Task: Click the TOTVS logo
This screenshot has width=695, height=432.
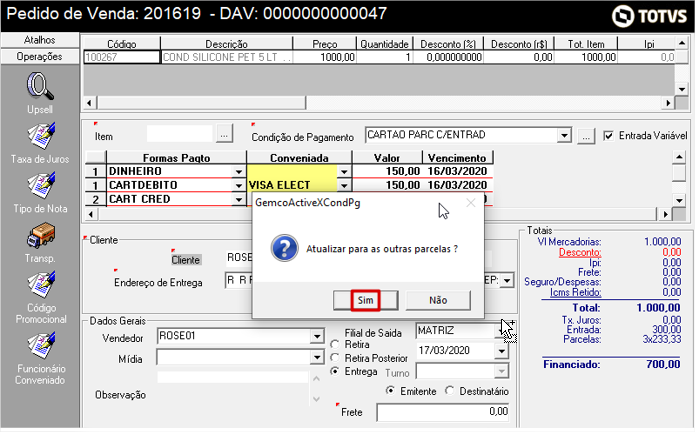Action: (x=649, y=16)
